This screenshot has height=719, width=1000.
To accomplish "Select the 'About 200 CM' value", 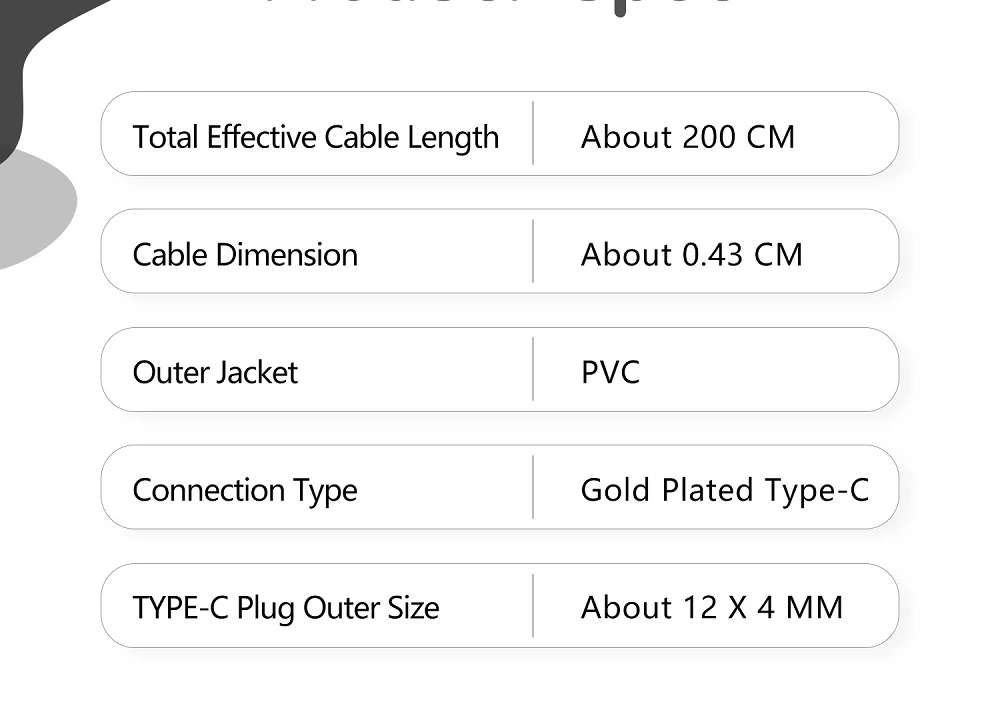I will pyautogui.click(x=688, y=137).
